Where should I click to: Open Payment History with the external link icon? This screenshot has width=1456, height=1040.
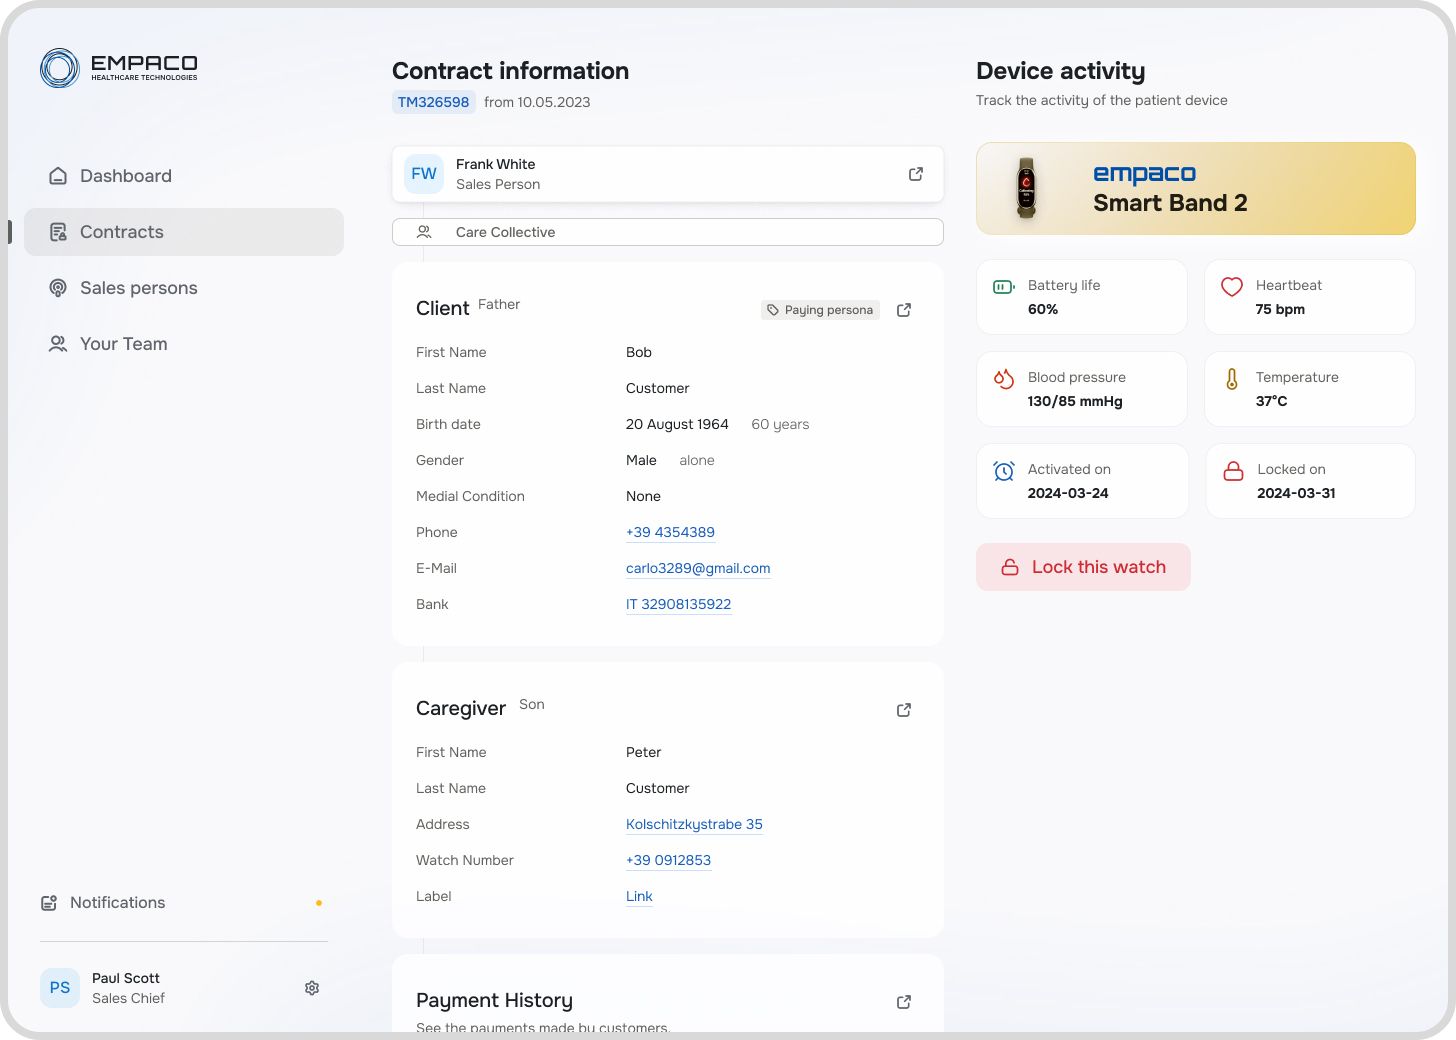(904, 1002)
